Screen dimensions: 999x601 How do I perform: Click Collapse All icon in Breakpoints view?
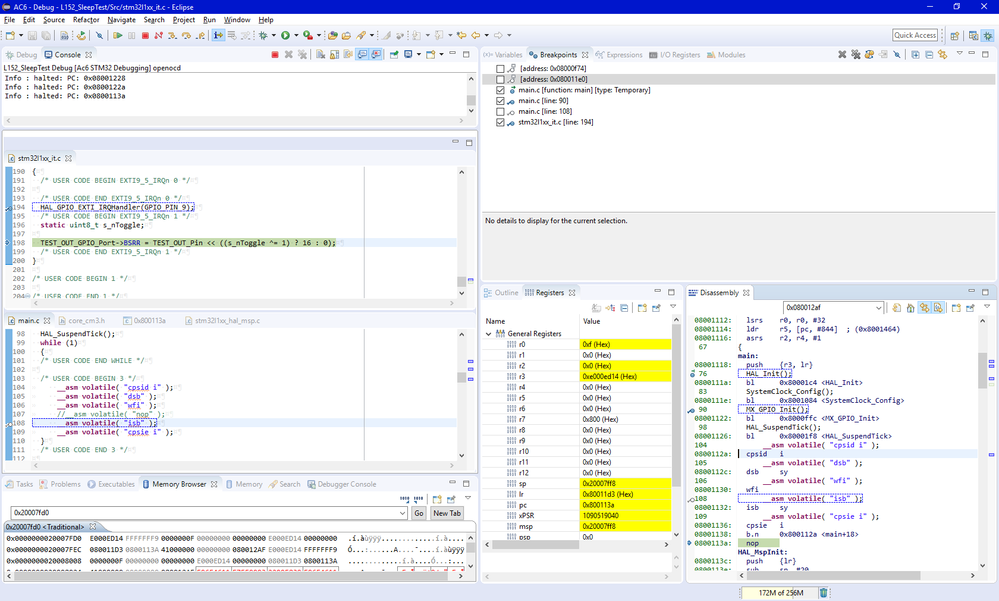click(929, 55)
